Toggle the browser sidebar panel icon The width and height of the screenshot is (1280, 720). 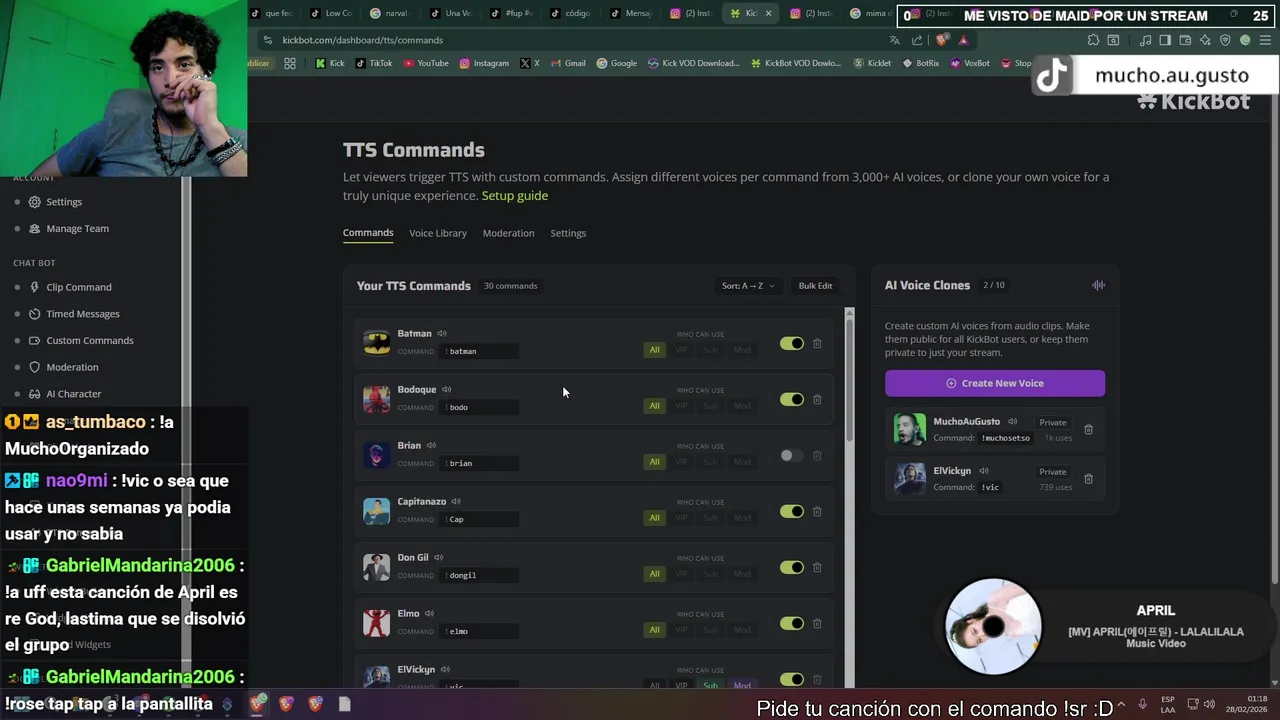(x=1165, y=40)
